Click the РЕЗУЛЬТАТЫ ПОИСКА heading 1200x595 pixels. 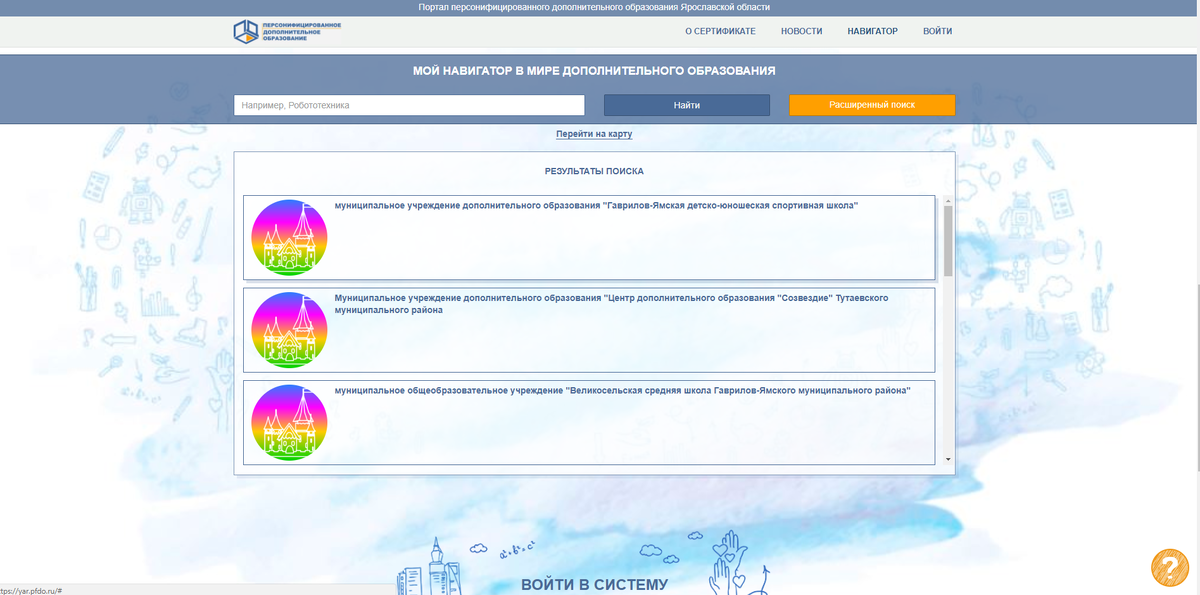click(594, 172)
